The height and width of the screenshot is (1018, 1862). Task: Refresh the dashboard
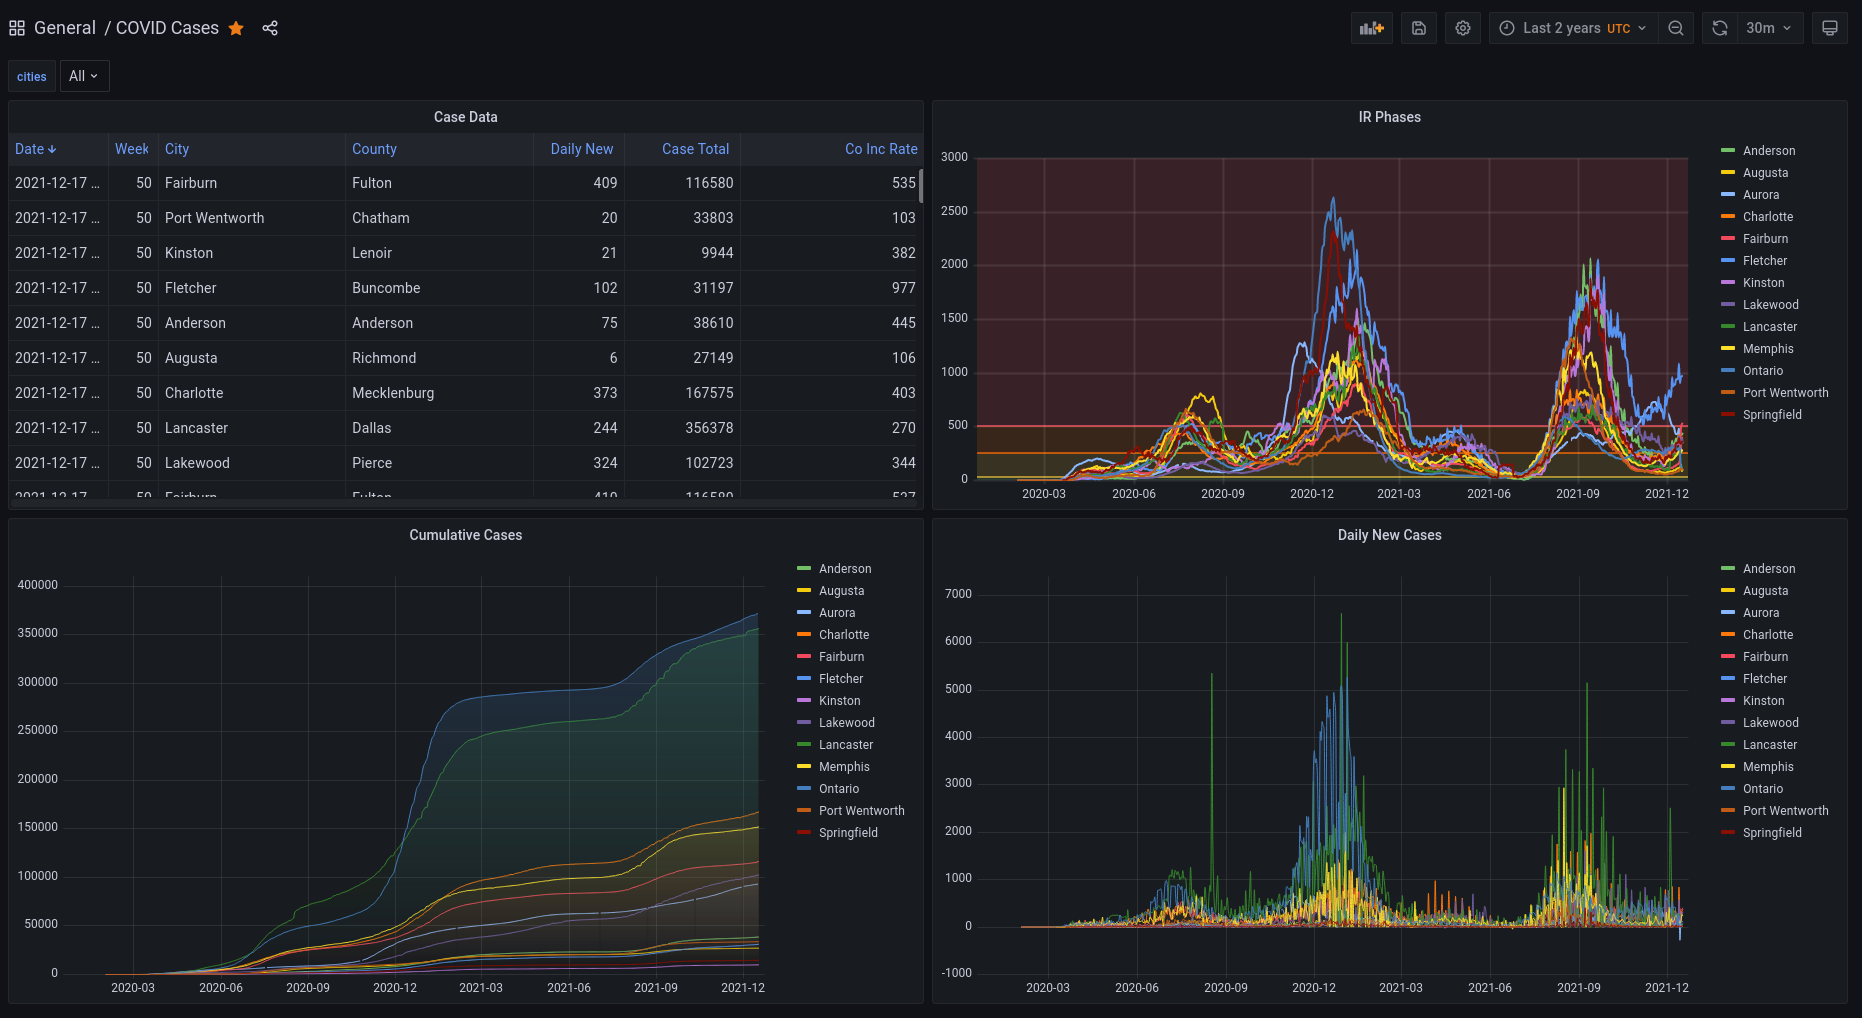[x=1719, y=28]
